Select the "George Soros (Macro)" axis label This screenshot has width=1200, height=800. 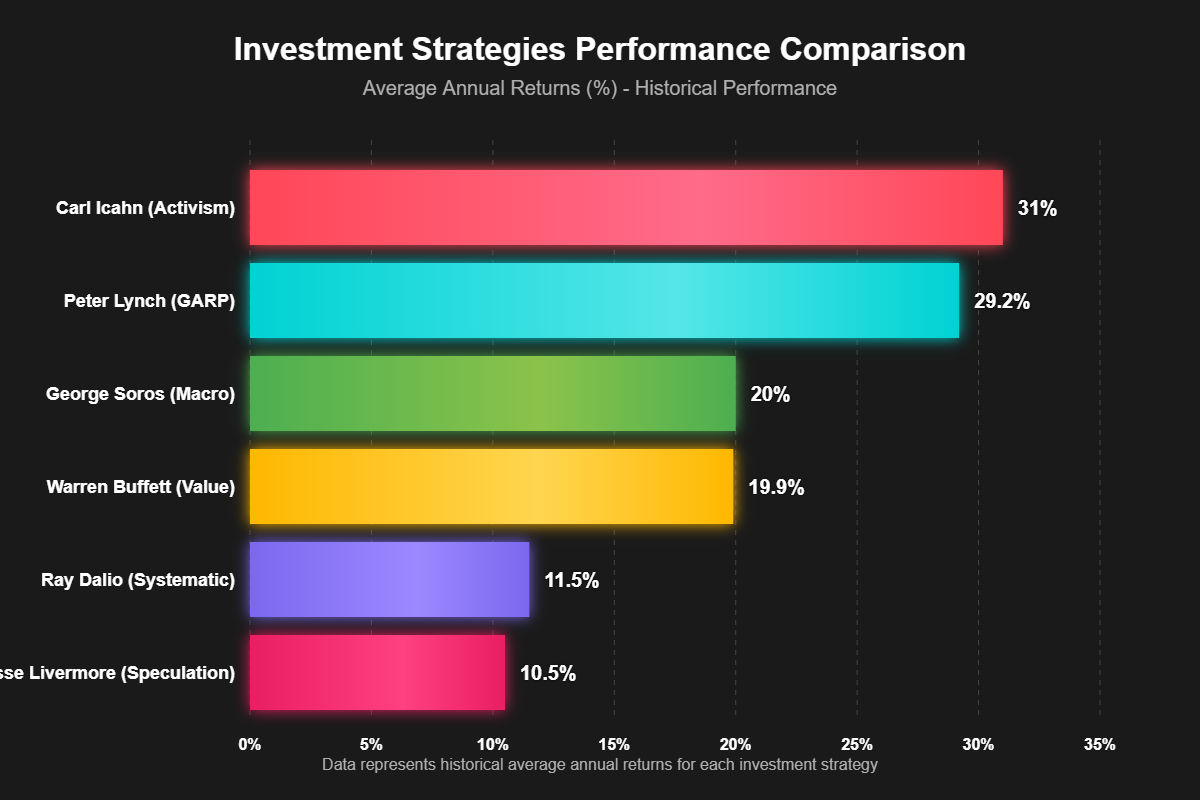coord(140,394)
